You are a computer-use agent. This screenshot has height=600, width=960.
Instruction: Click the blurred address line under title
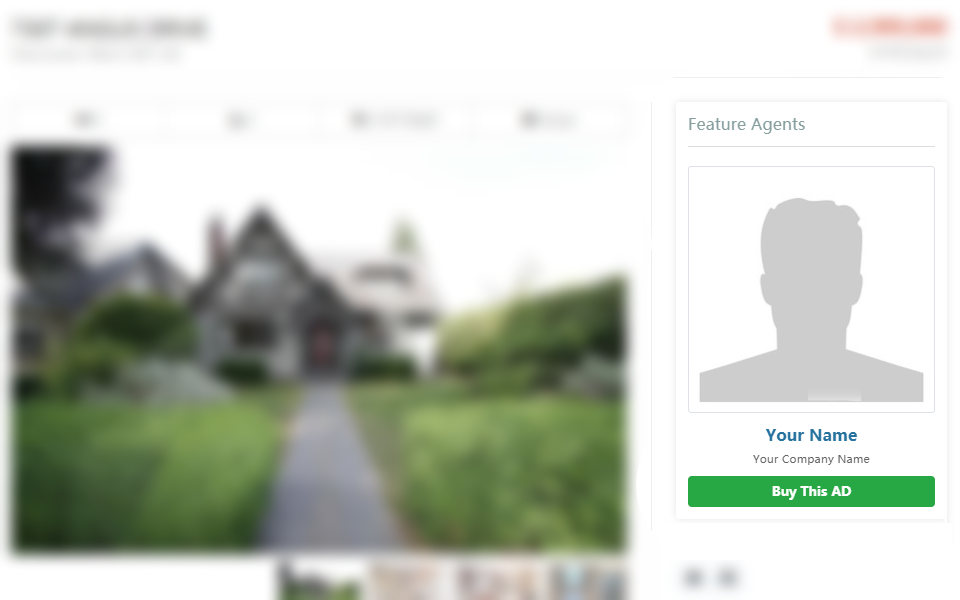[x=98, y=55]
